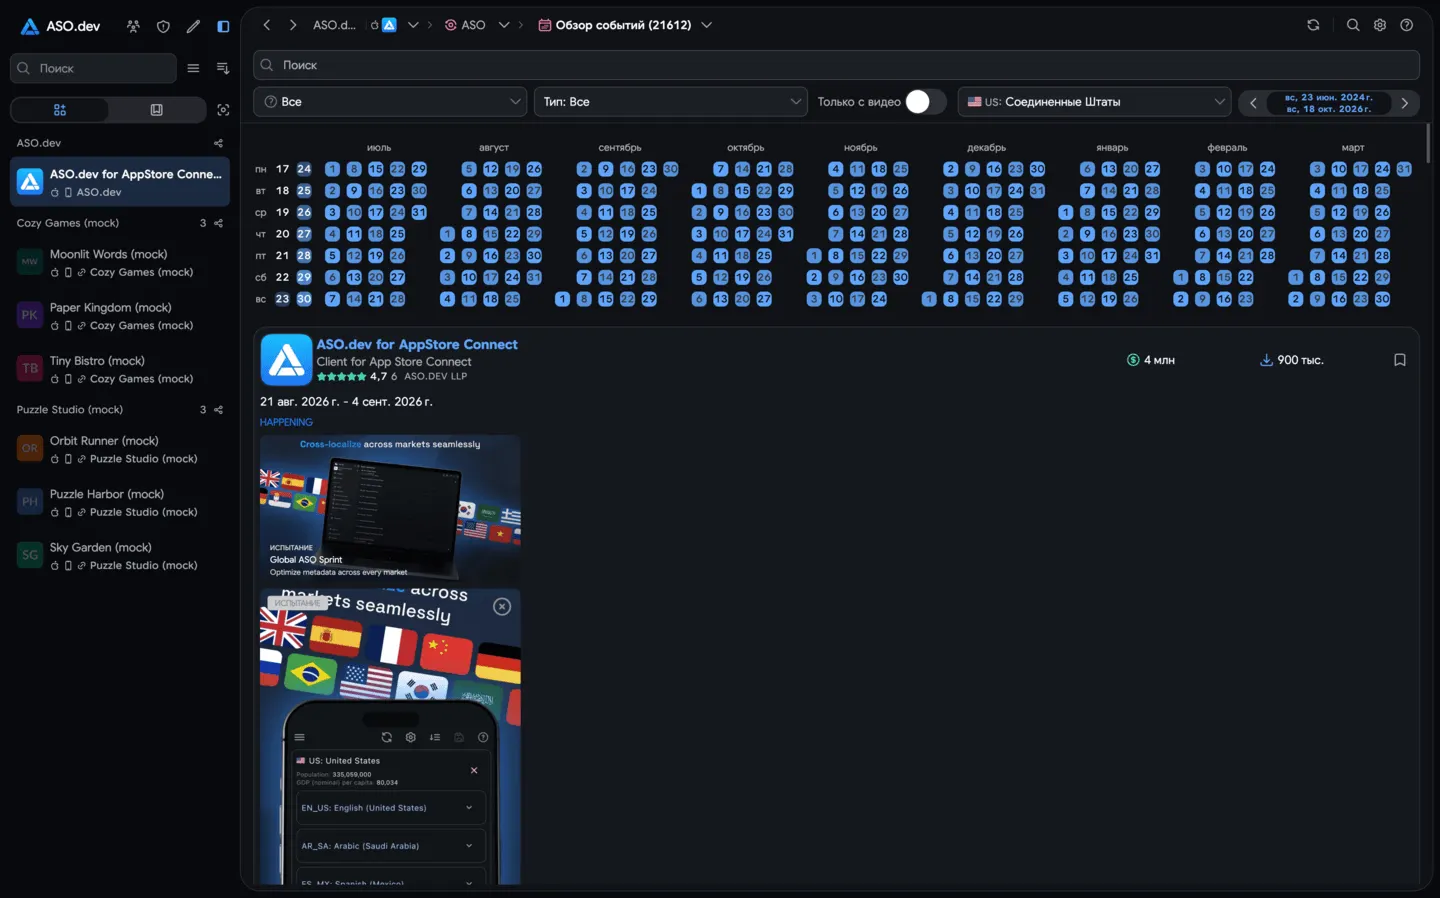
Task: Expand the 'Все' status filter dropdown
Action: (390, 102)
